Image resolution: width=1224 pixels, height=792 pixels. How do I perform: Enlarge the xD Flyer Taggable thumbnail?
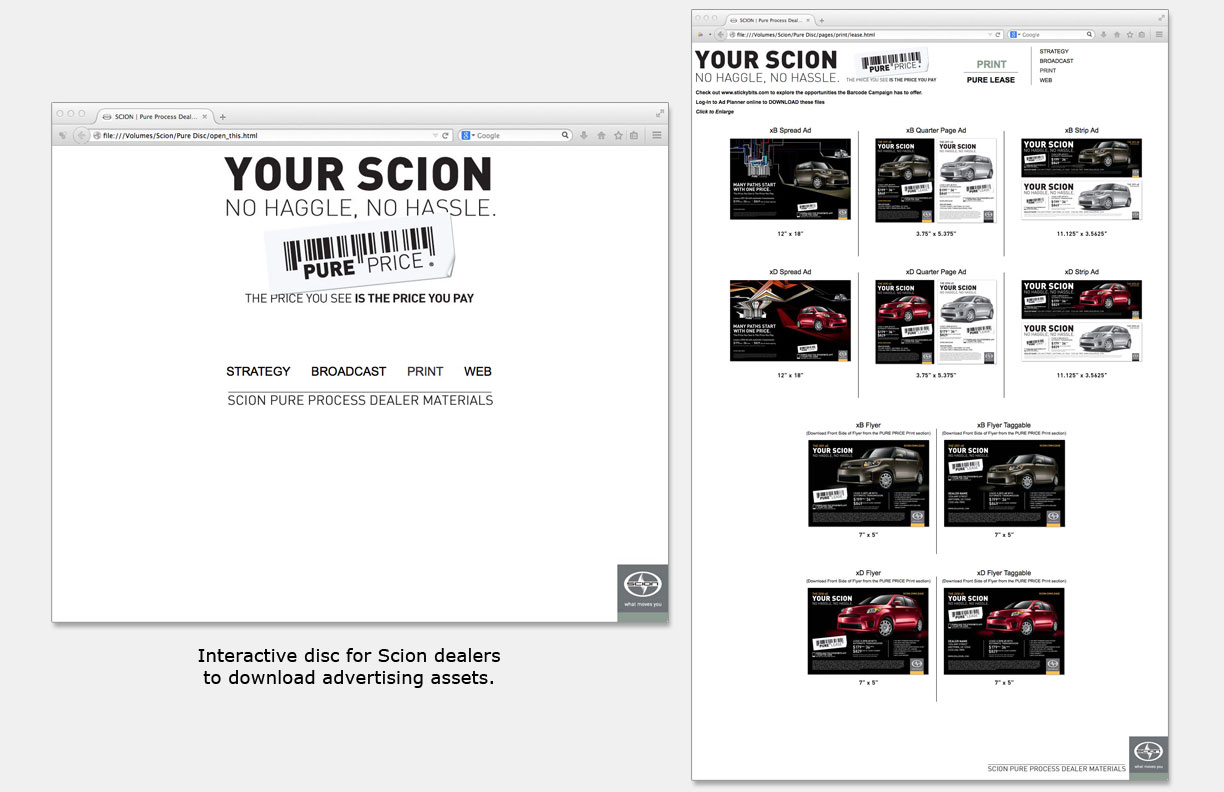click(1004, 631)
